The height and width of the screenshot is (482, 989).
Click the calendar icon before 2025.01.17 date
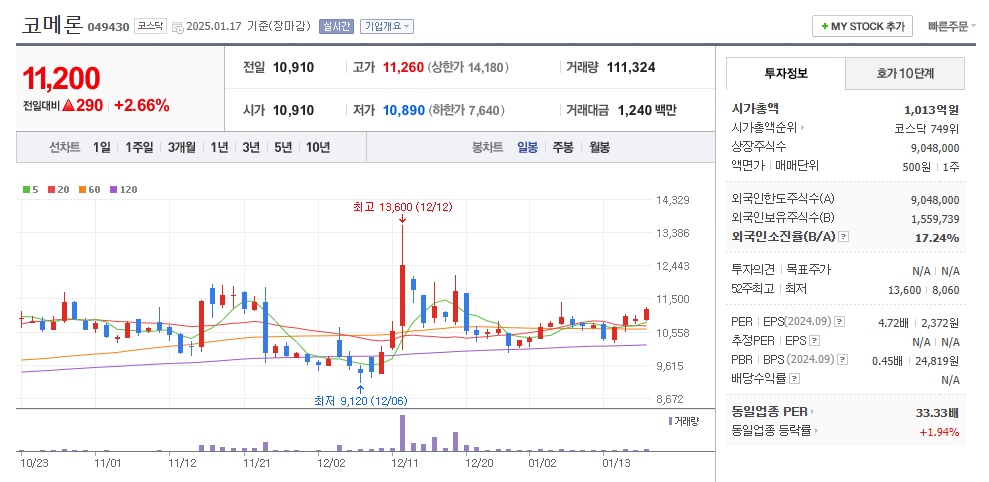click(177, 27)
